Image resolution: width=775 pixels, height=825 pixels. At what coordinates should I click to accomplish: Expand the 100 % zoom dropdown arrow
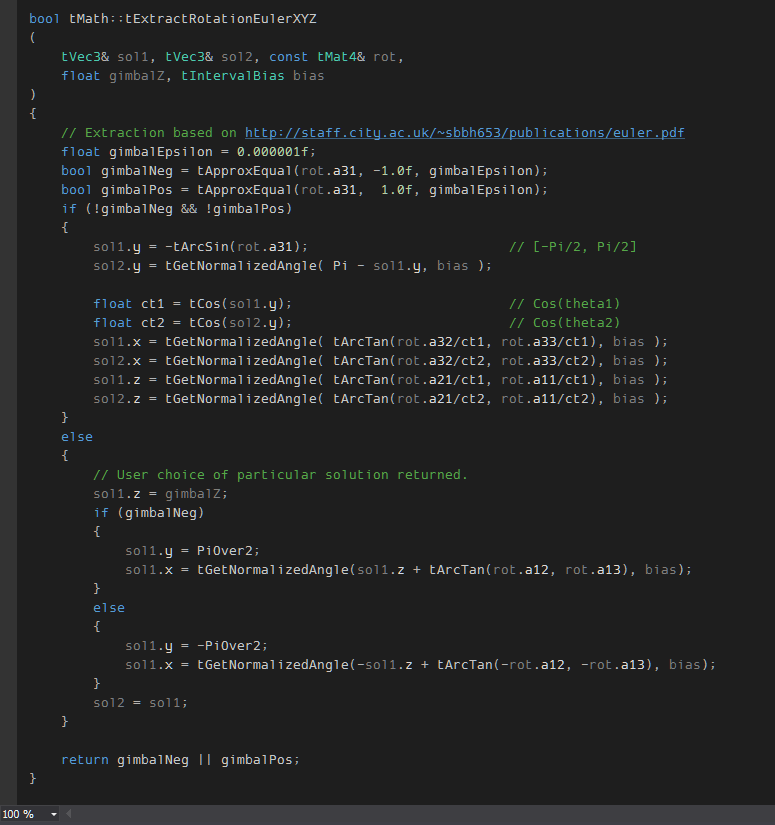(x=53, y=815)
